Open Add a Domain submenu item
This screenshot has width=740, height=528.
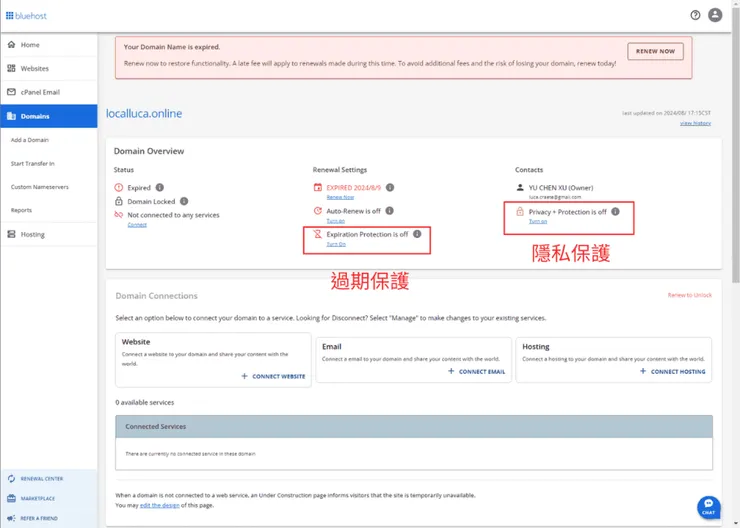[30, 140]
